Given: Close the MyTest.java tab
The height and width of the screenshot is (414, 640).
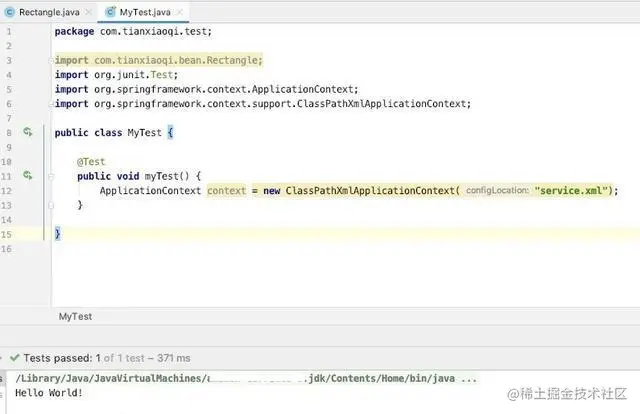Looking at the screenshot, I should pyautogui.click(x=180, y=12).
